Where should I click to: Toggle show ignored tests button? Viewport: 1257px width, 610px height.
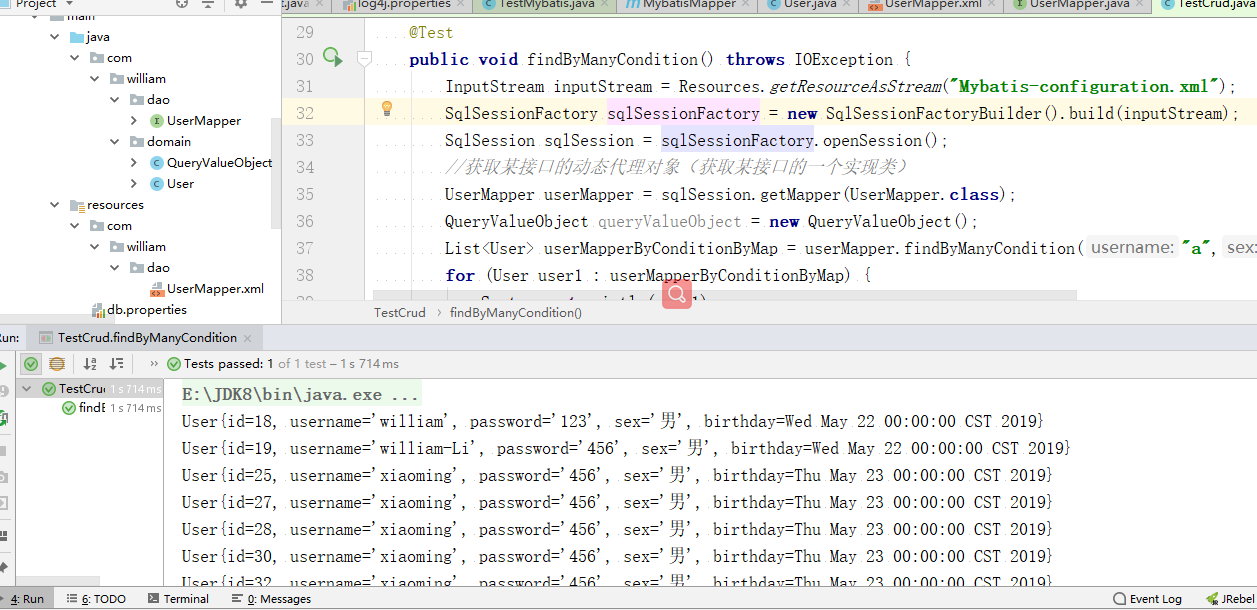(57, 364)
